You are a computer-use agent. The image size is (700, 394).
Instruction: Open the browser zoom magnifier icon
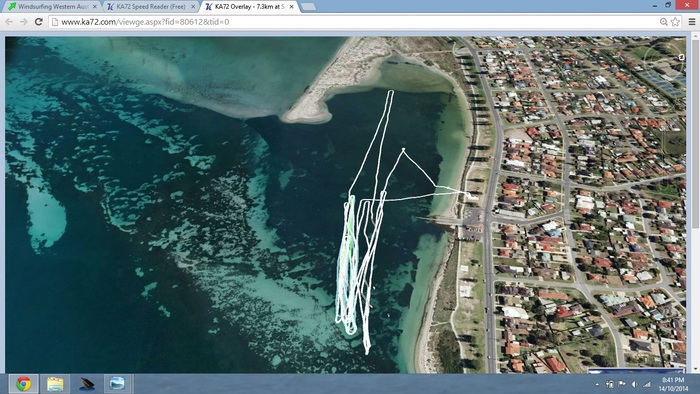click(664, 21)
